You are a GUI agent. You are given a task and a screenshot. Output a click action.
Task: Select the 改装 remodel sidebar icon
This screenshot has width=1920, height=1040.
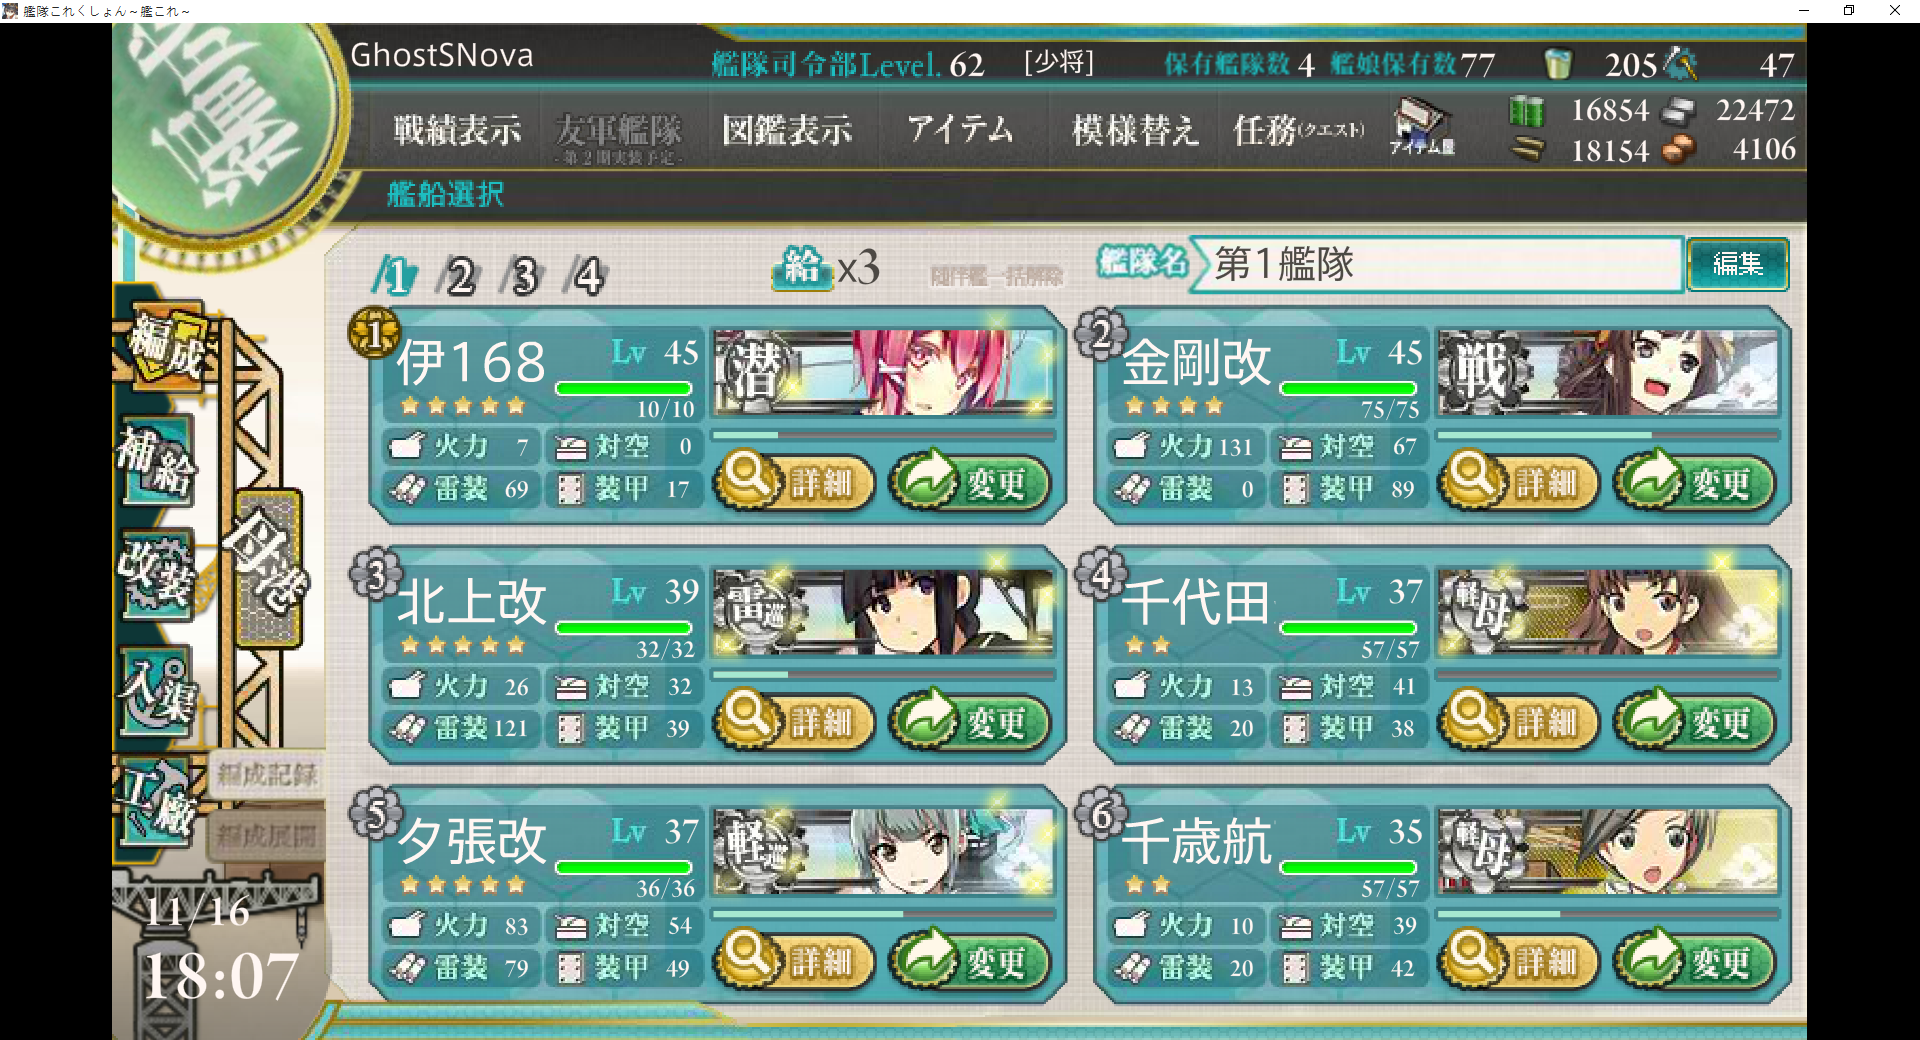(x=157, y=575)
